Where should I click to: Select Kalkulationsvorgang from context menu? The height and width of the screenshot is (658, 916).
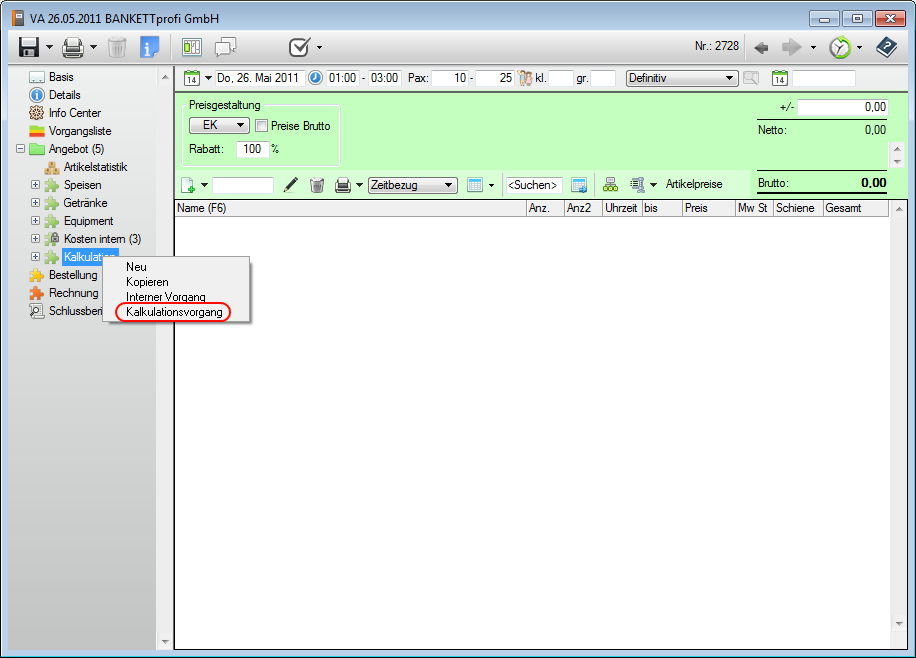pyautogui.click(x=174, y=312)
